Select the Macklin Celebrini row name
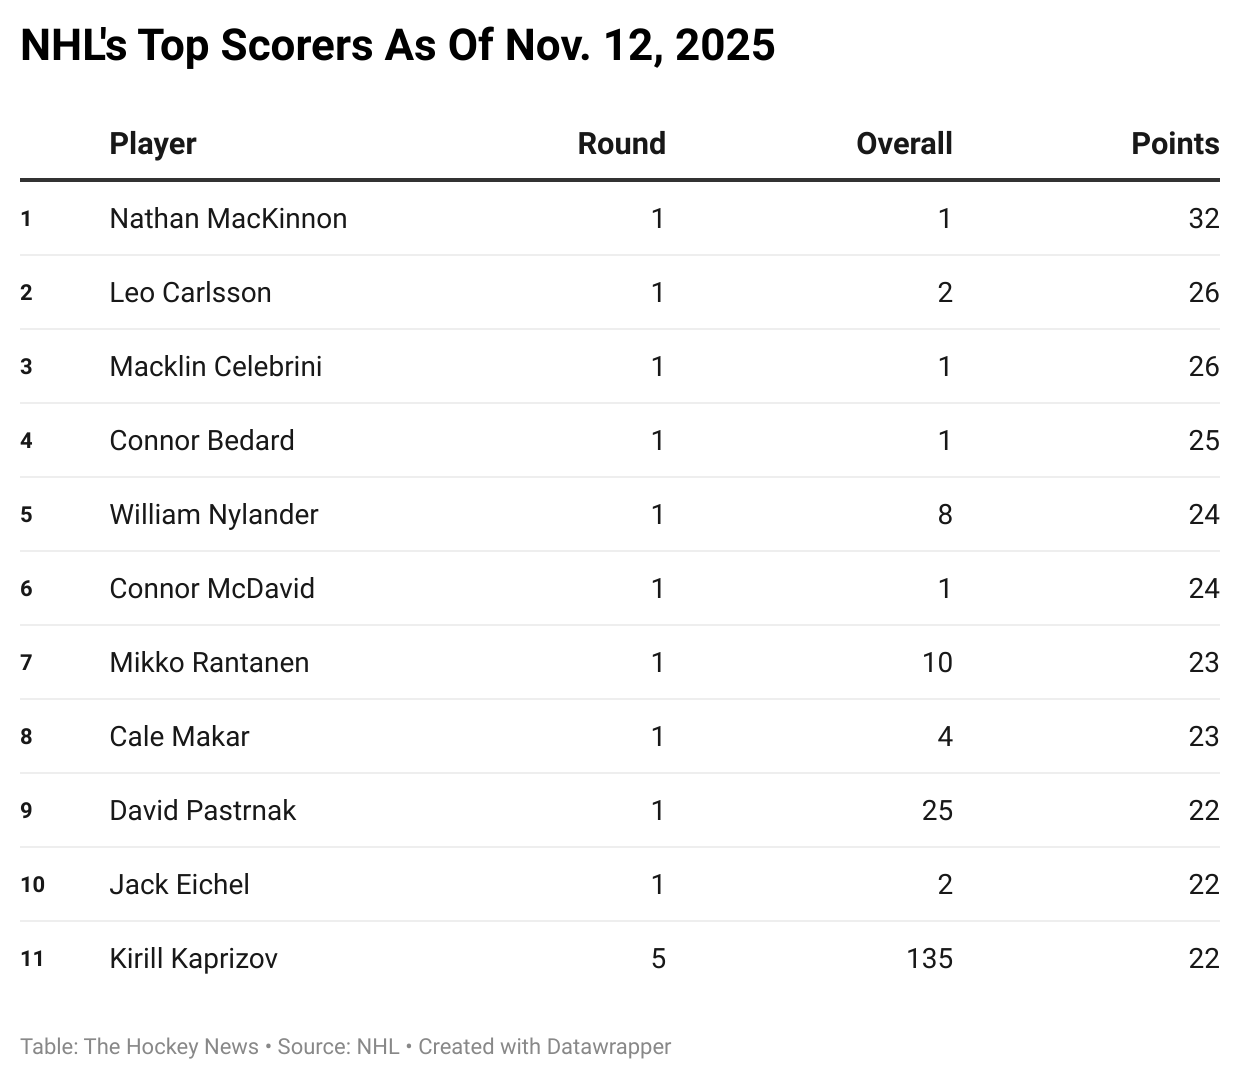 (216, 367)
